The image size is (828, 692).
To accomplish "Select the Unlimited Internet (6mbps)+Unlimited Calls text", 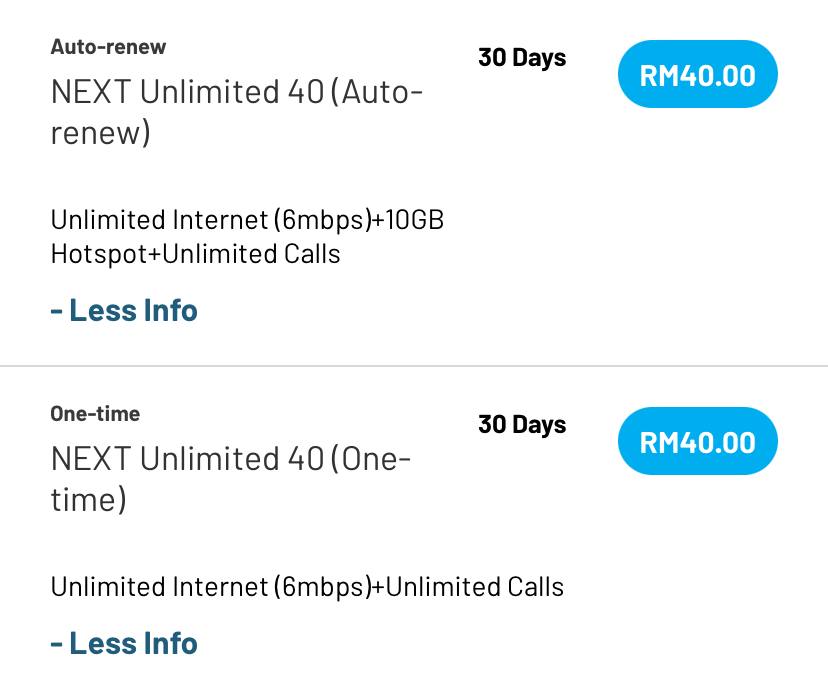I will coord(307,587).
